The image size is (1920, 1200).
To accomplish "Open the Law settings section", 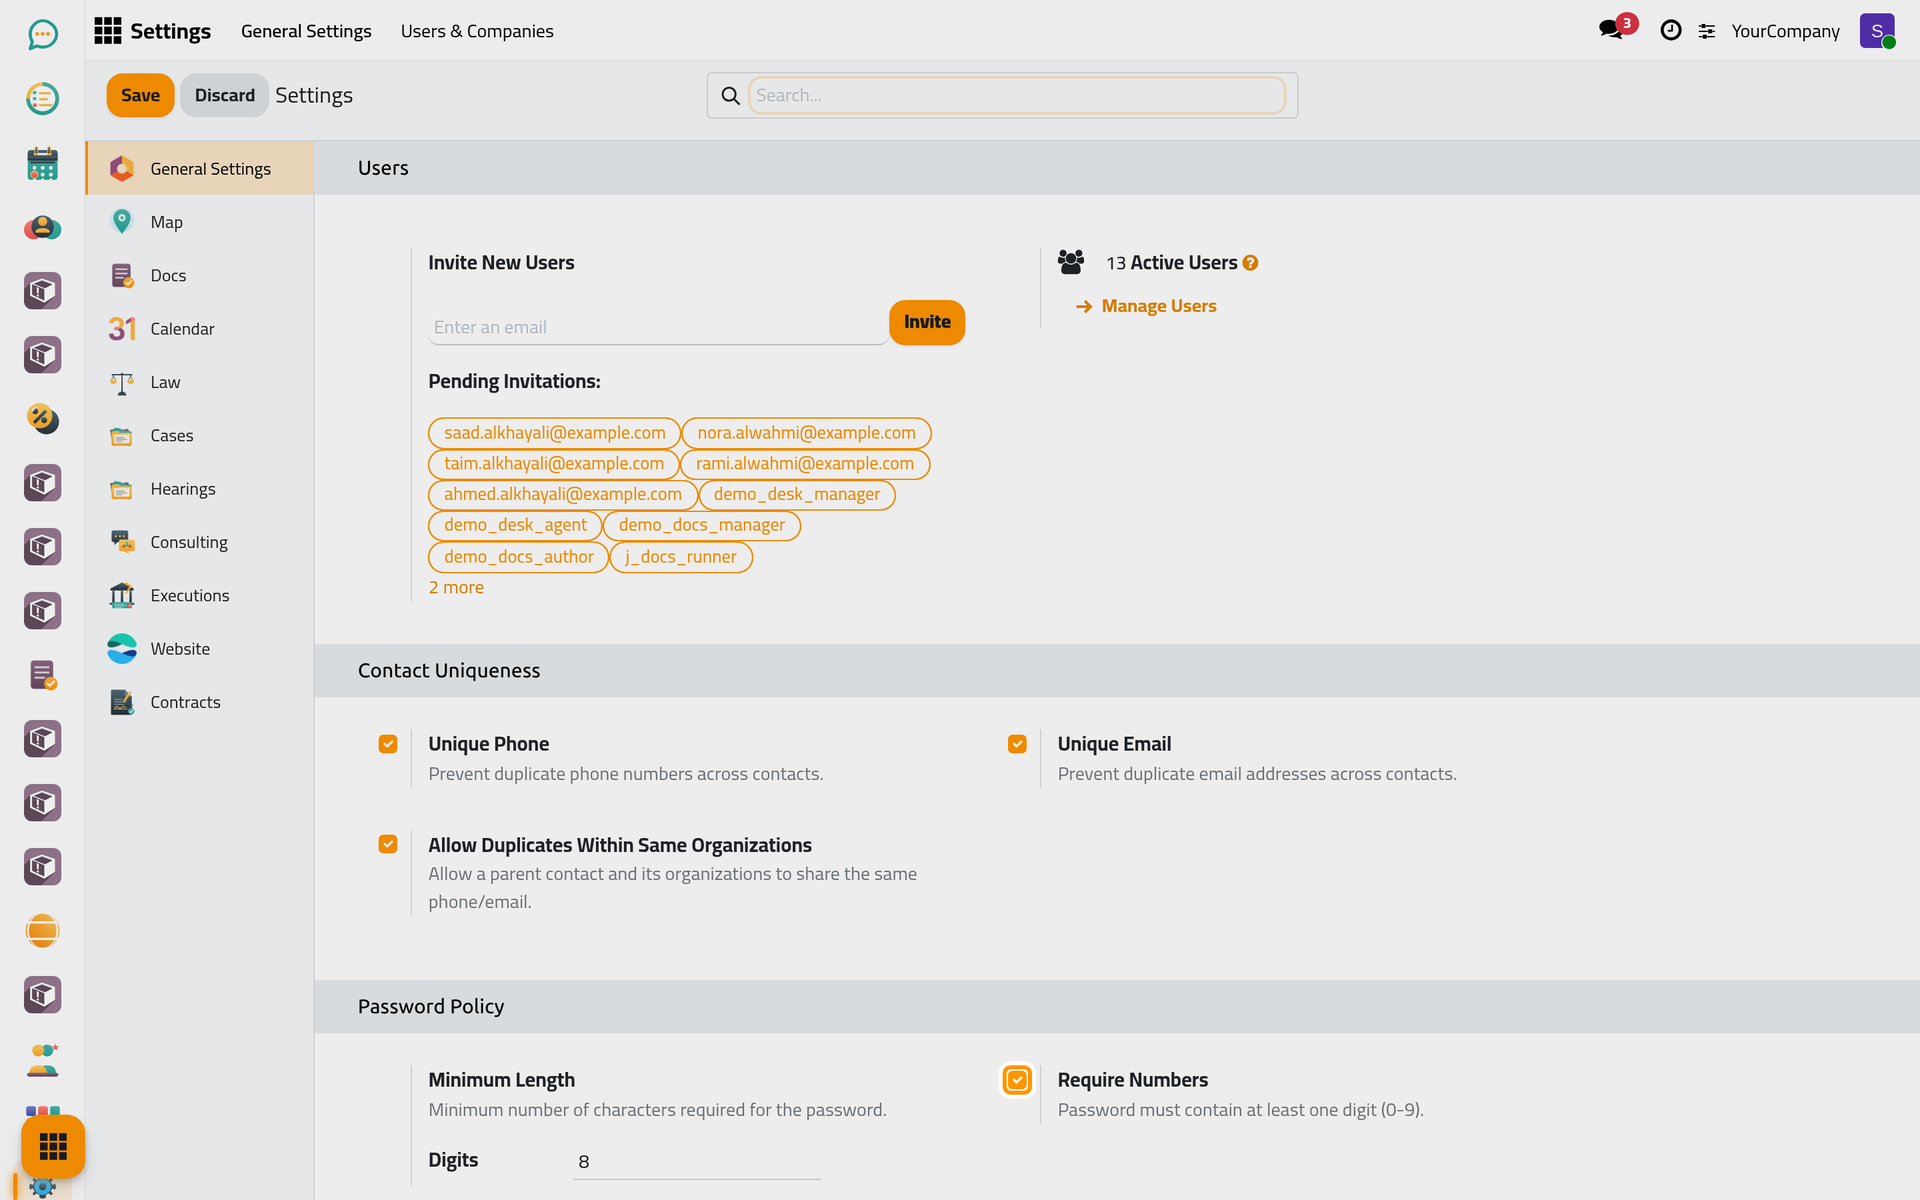I will tap(200, 382).
